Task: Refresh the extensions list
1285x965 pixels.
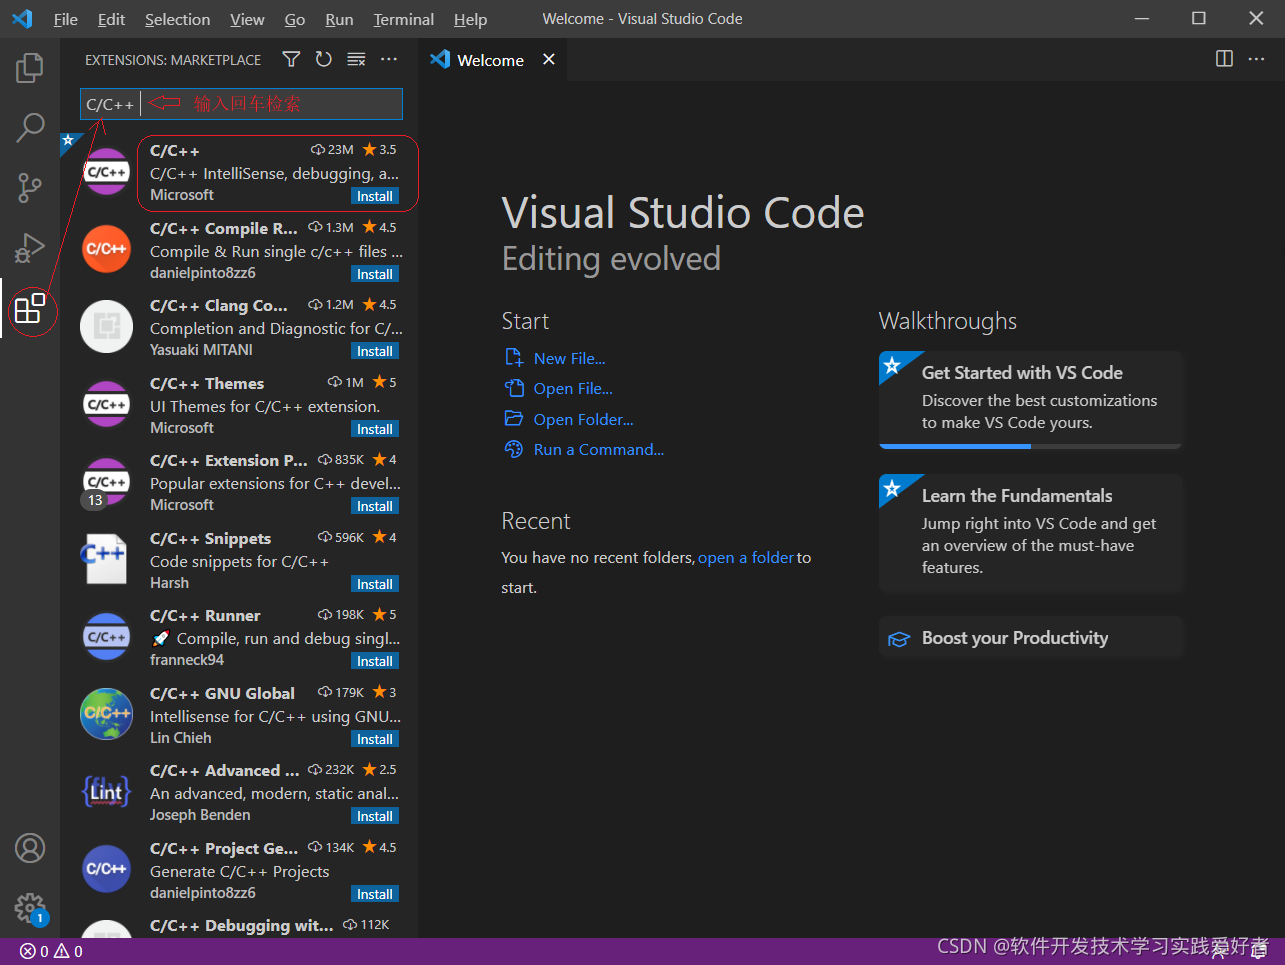Action: [x=323, y=60]
